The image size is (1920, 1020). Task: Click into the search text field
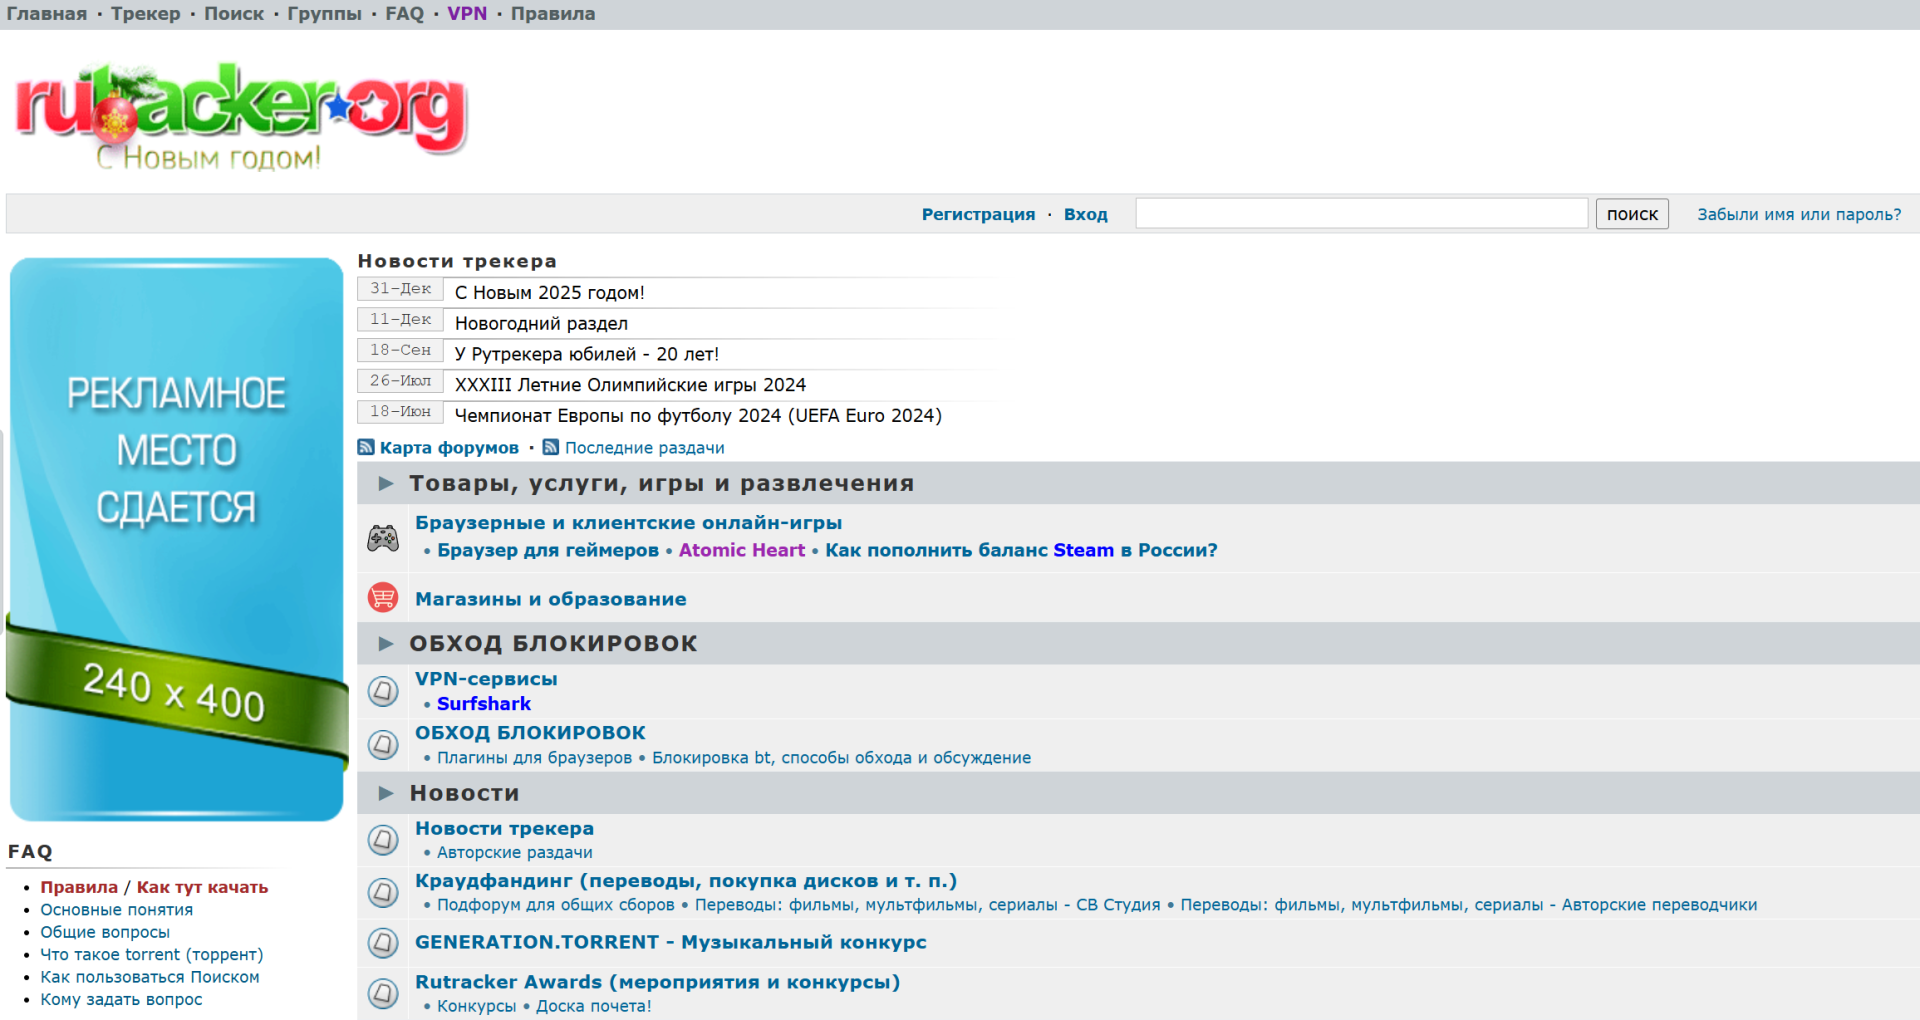[1361, 214]
